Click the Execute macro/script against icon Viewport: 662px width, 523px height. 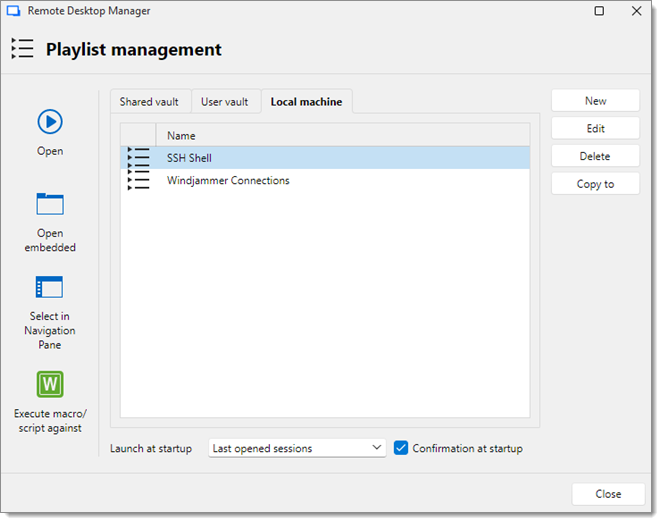click(x=50, y=384)
